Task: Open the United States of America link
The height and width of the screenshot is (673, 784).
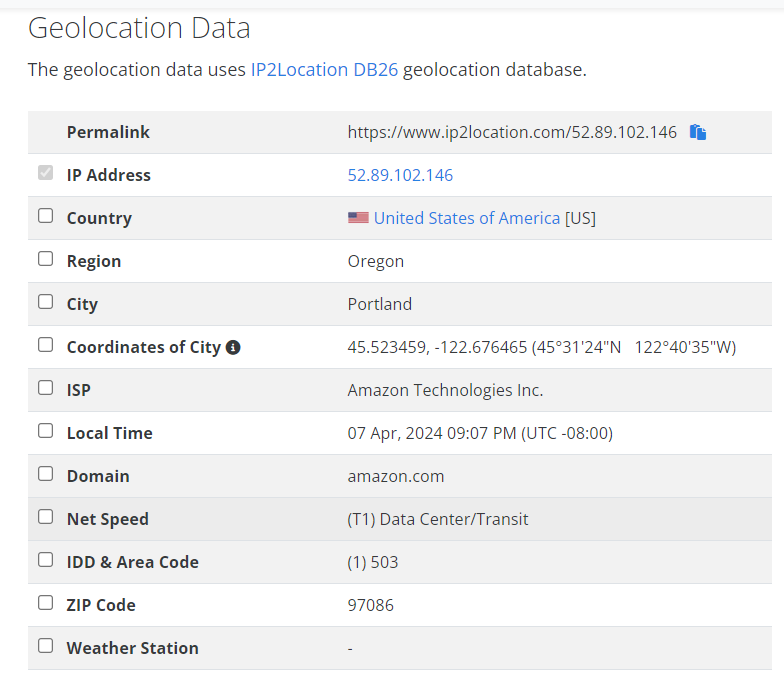Action: coord(466,218)
